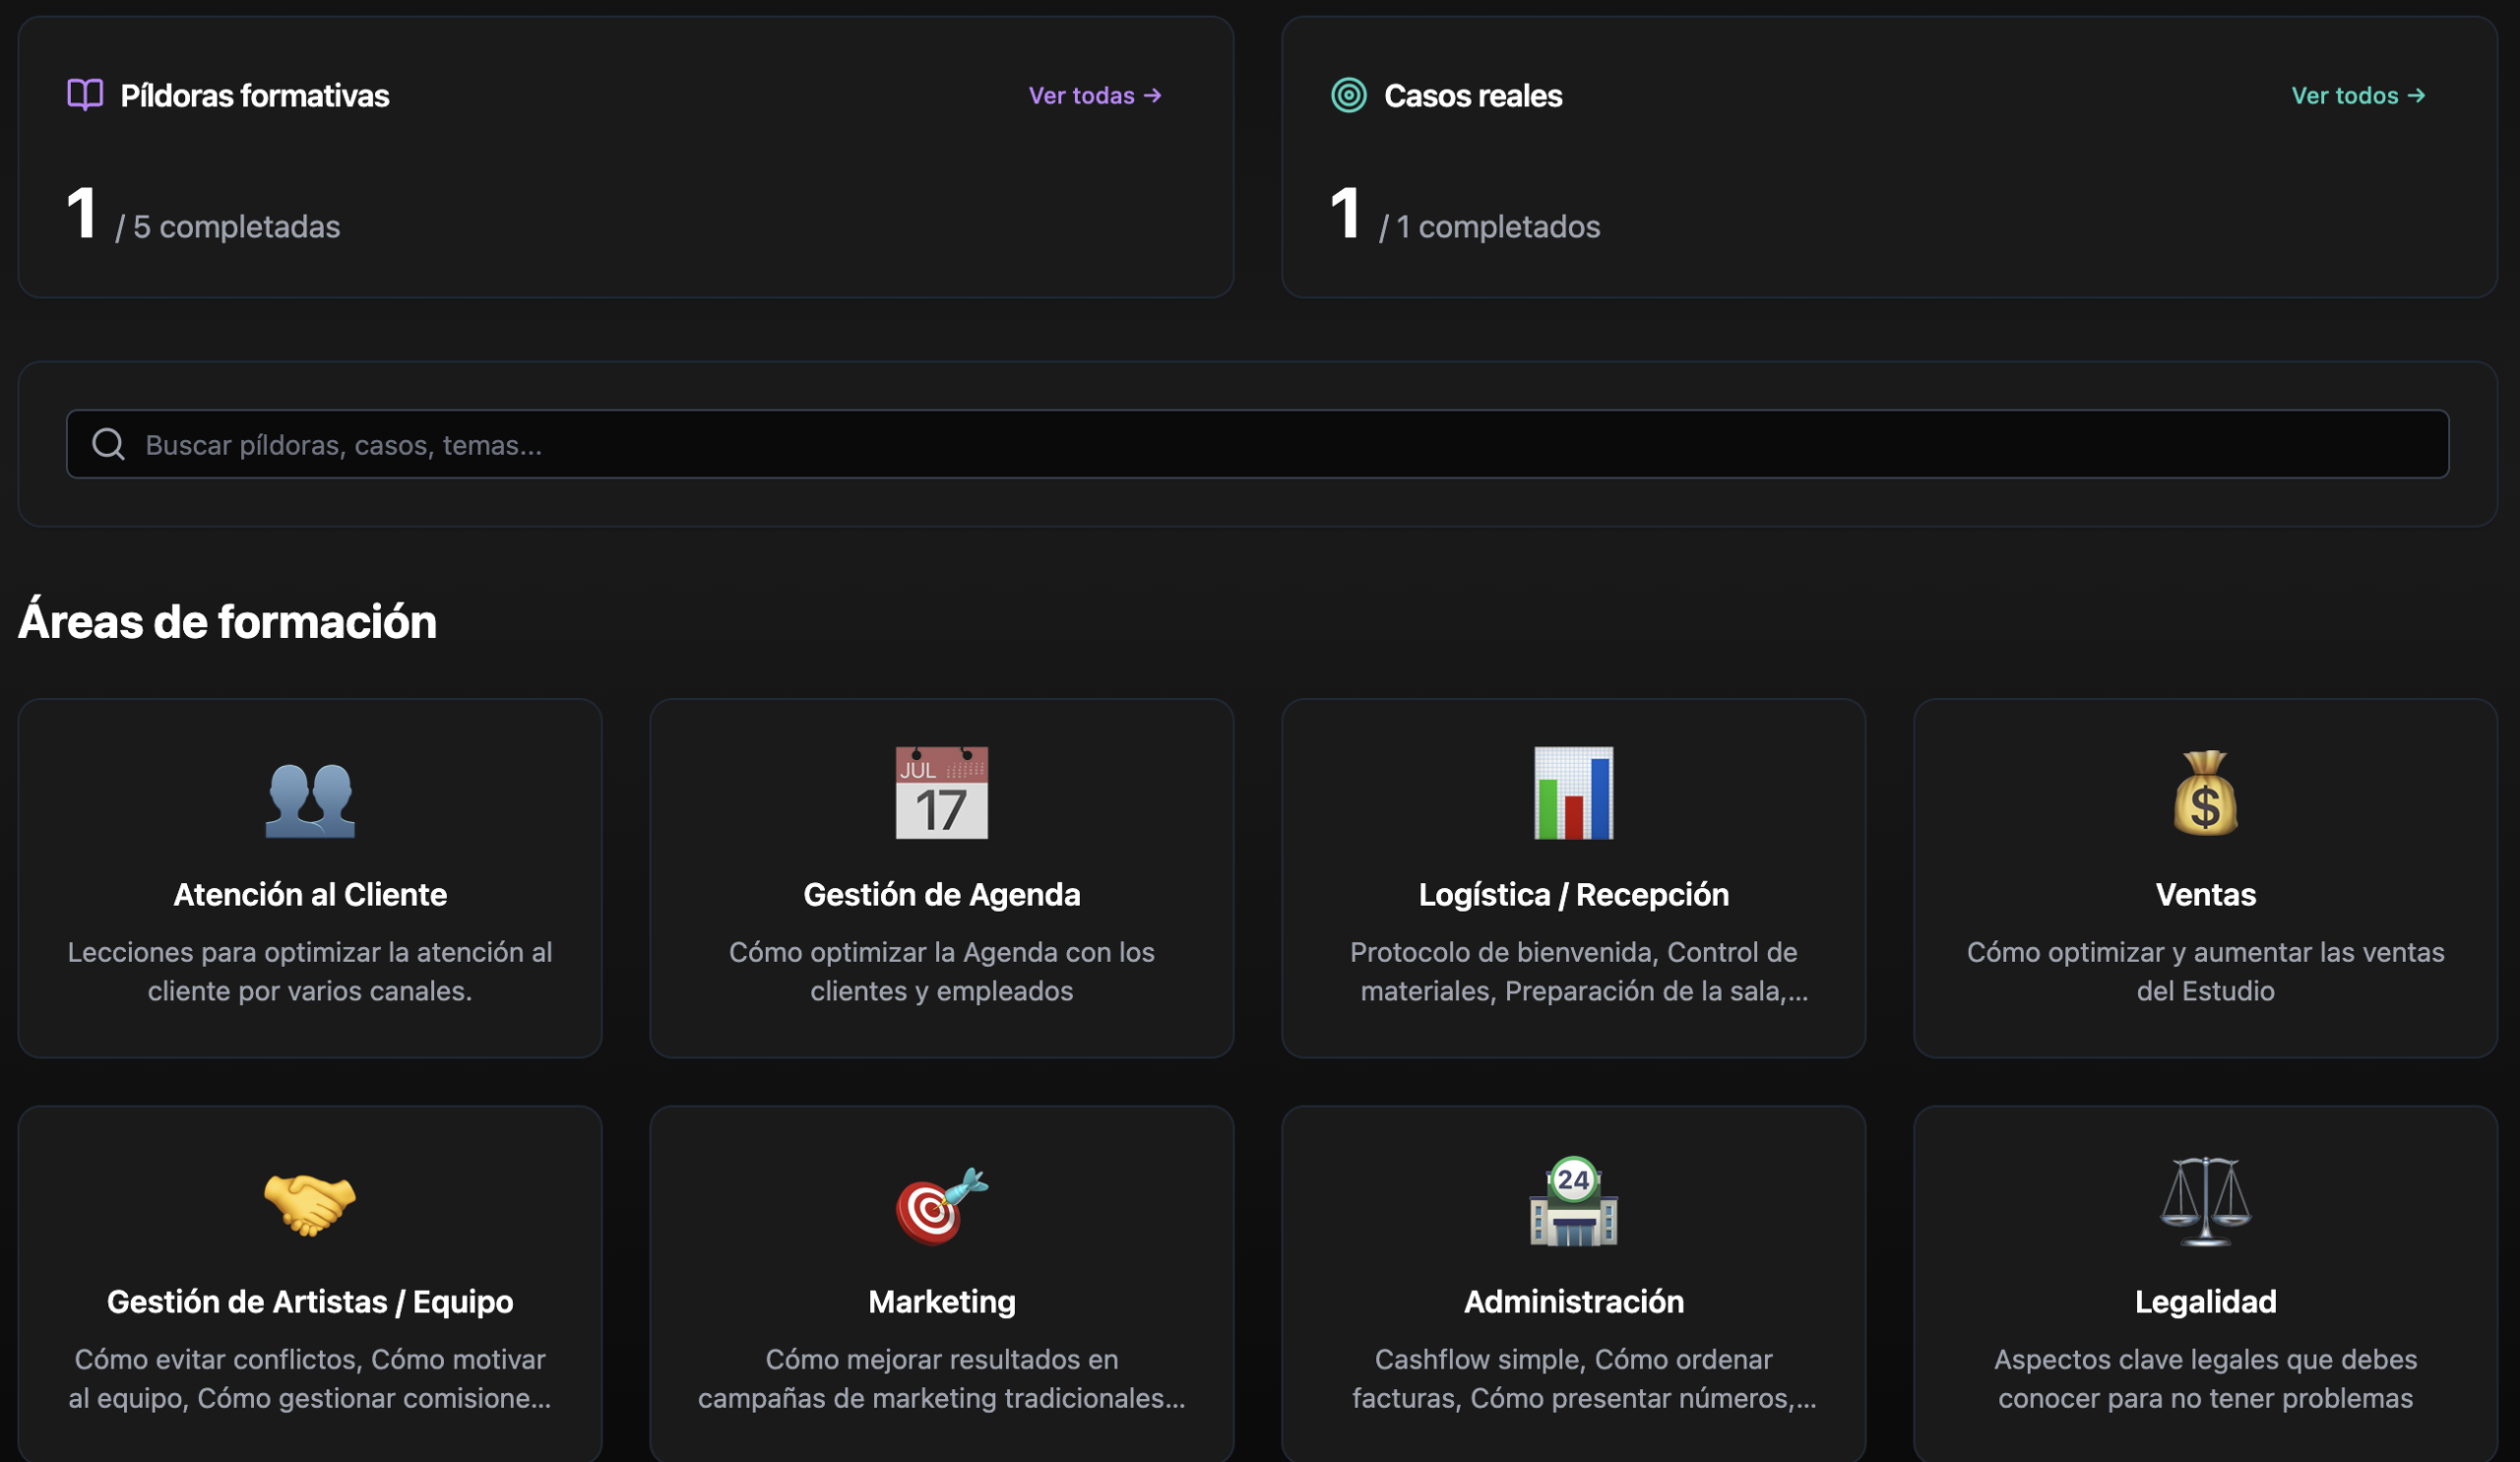Click the Administración building icon
The image size is (2520, 1462).
tap(1573, 1202)
